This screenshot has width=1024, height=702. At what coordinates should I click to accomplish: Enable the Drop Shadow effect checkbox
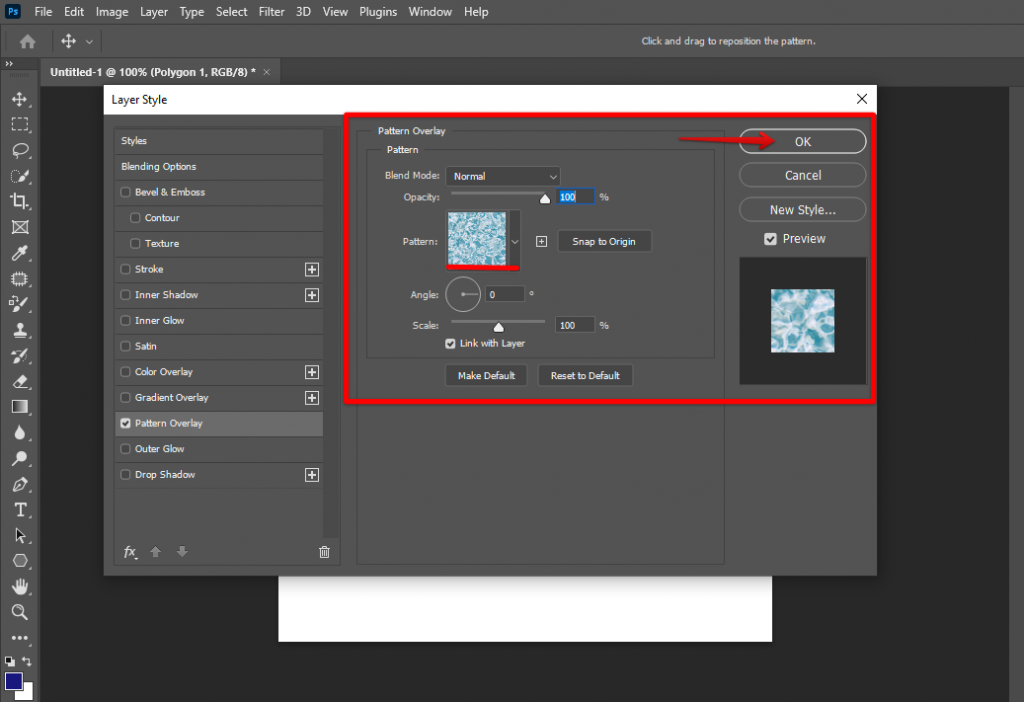point(126,475)
